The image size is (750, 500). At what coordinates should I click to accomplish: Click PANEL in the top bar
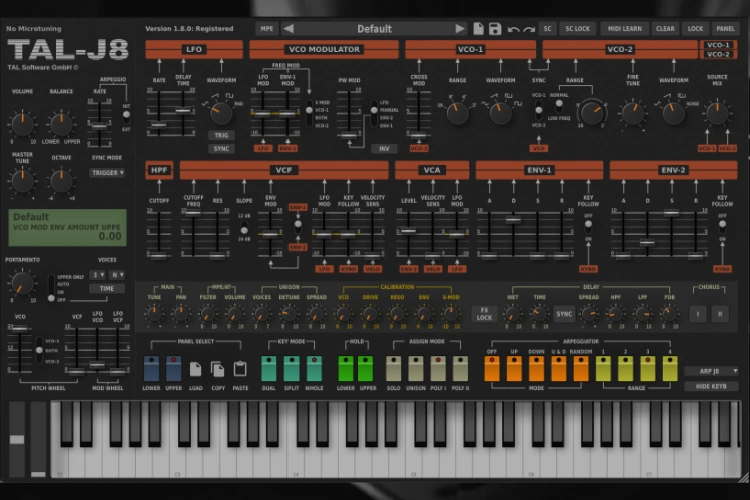(725, 29)
